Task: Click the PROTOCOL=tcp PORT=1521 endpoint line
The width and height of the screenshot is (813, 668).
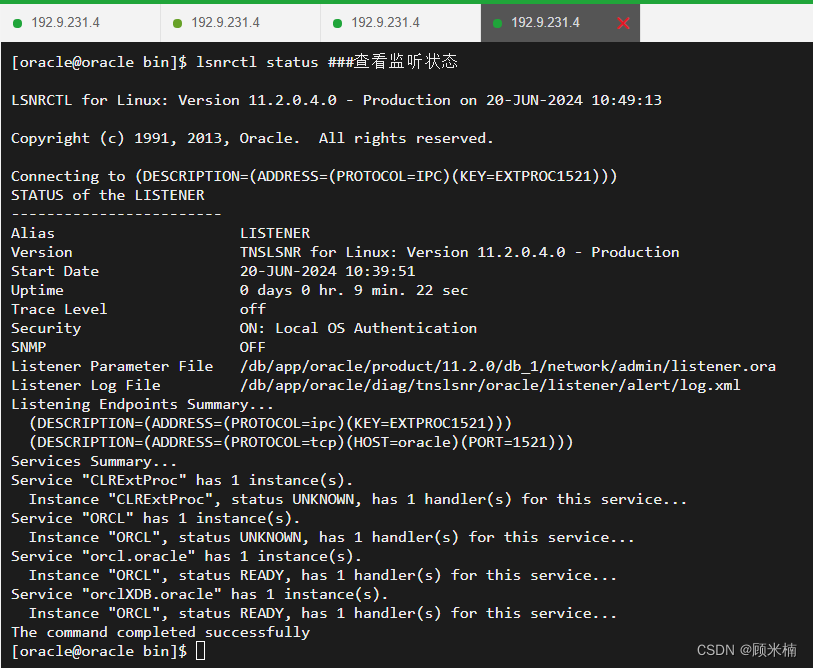Action: coord(301,442)
